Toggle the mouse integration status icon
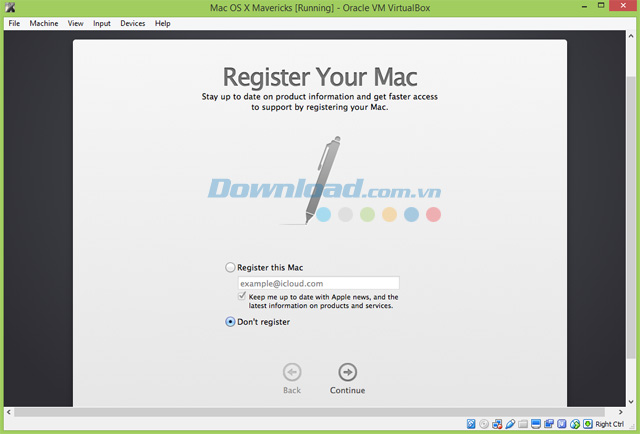 575,424
